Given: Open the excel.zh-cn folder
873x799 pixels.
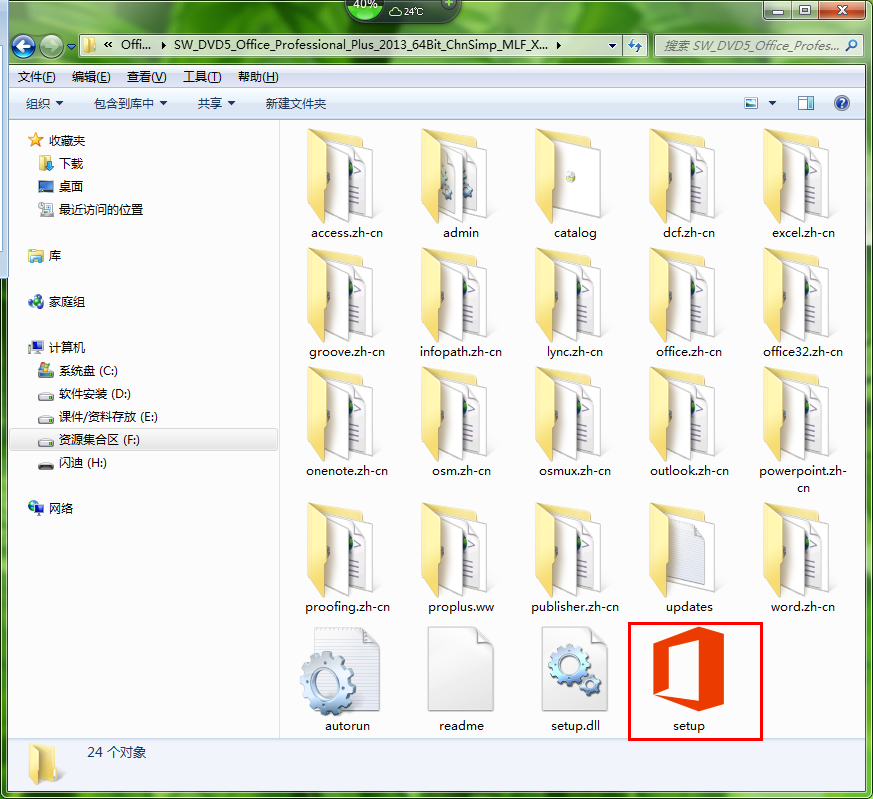Looking at the screenshot, I should click(x=802, y=178).
